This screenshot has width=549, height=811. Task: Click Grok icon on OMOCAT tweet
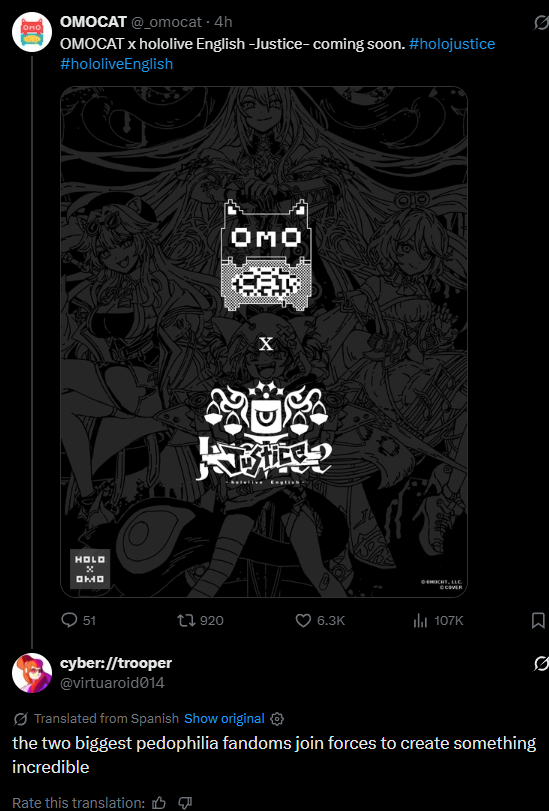pyautogui.click(x=541, y=23)
